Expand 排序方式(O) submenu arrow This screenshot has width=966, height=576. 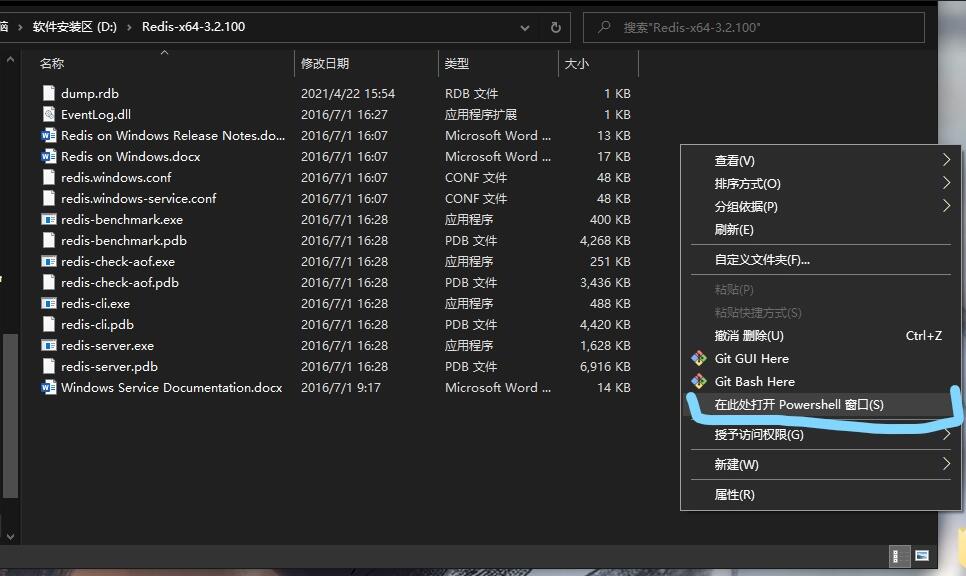click(946, 183)
